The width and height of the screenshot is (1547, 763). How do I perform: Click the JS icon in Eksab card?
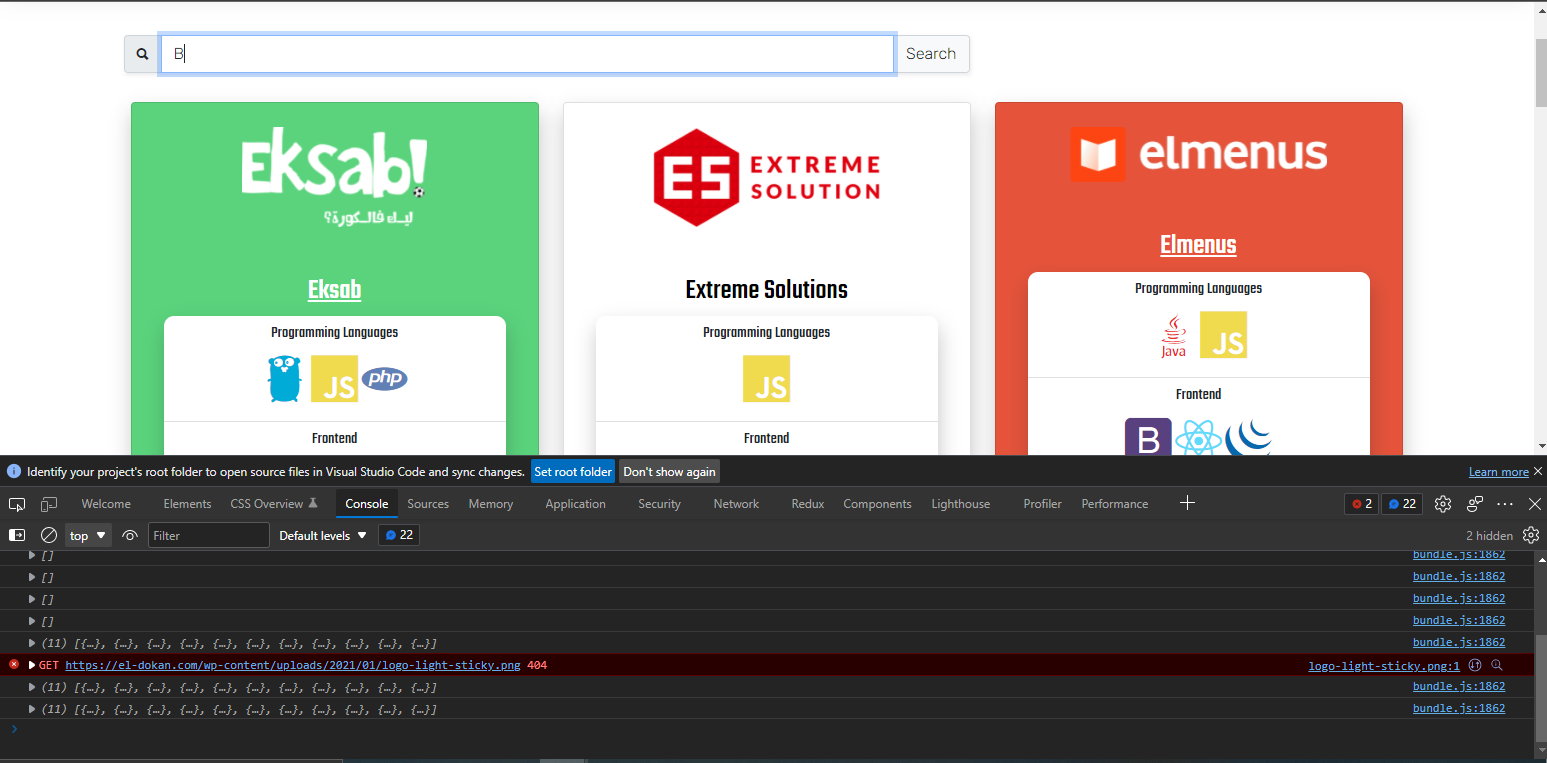coord(334,379)
